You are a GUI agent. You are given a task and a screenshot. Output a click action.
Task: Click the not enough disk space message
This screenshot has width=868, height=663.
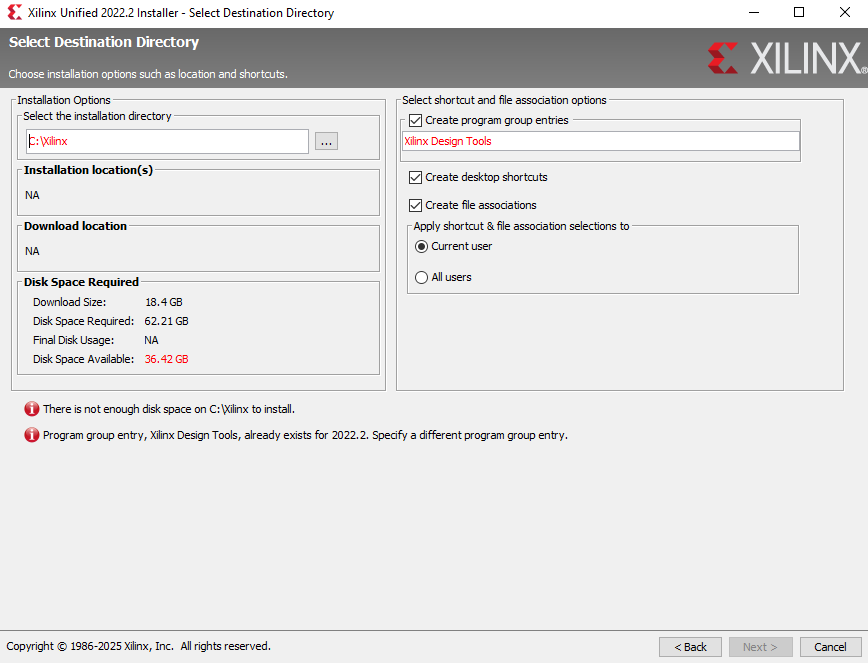click(x=169, y=410)
